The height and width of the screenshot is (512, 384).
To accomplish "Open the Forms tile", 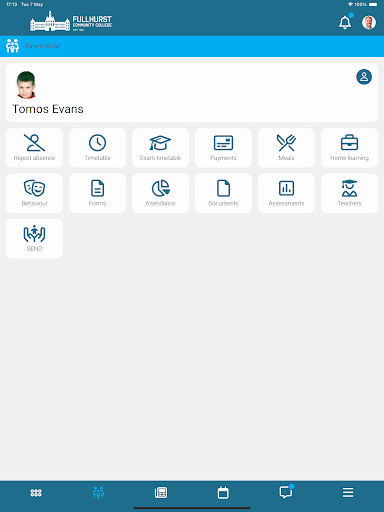I will click(x=97, y=193).
